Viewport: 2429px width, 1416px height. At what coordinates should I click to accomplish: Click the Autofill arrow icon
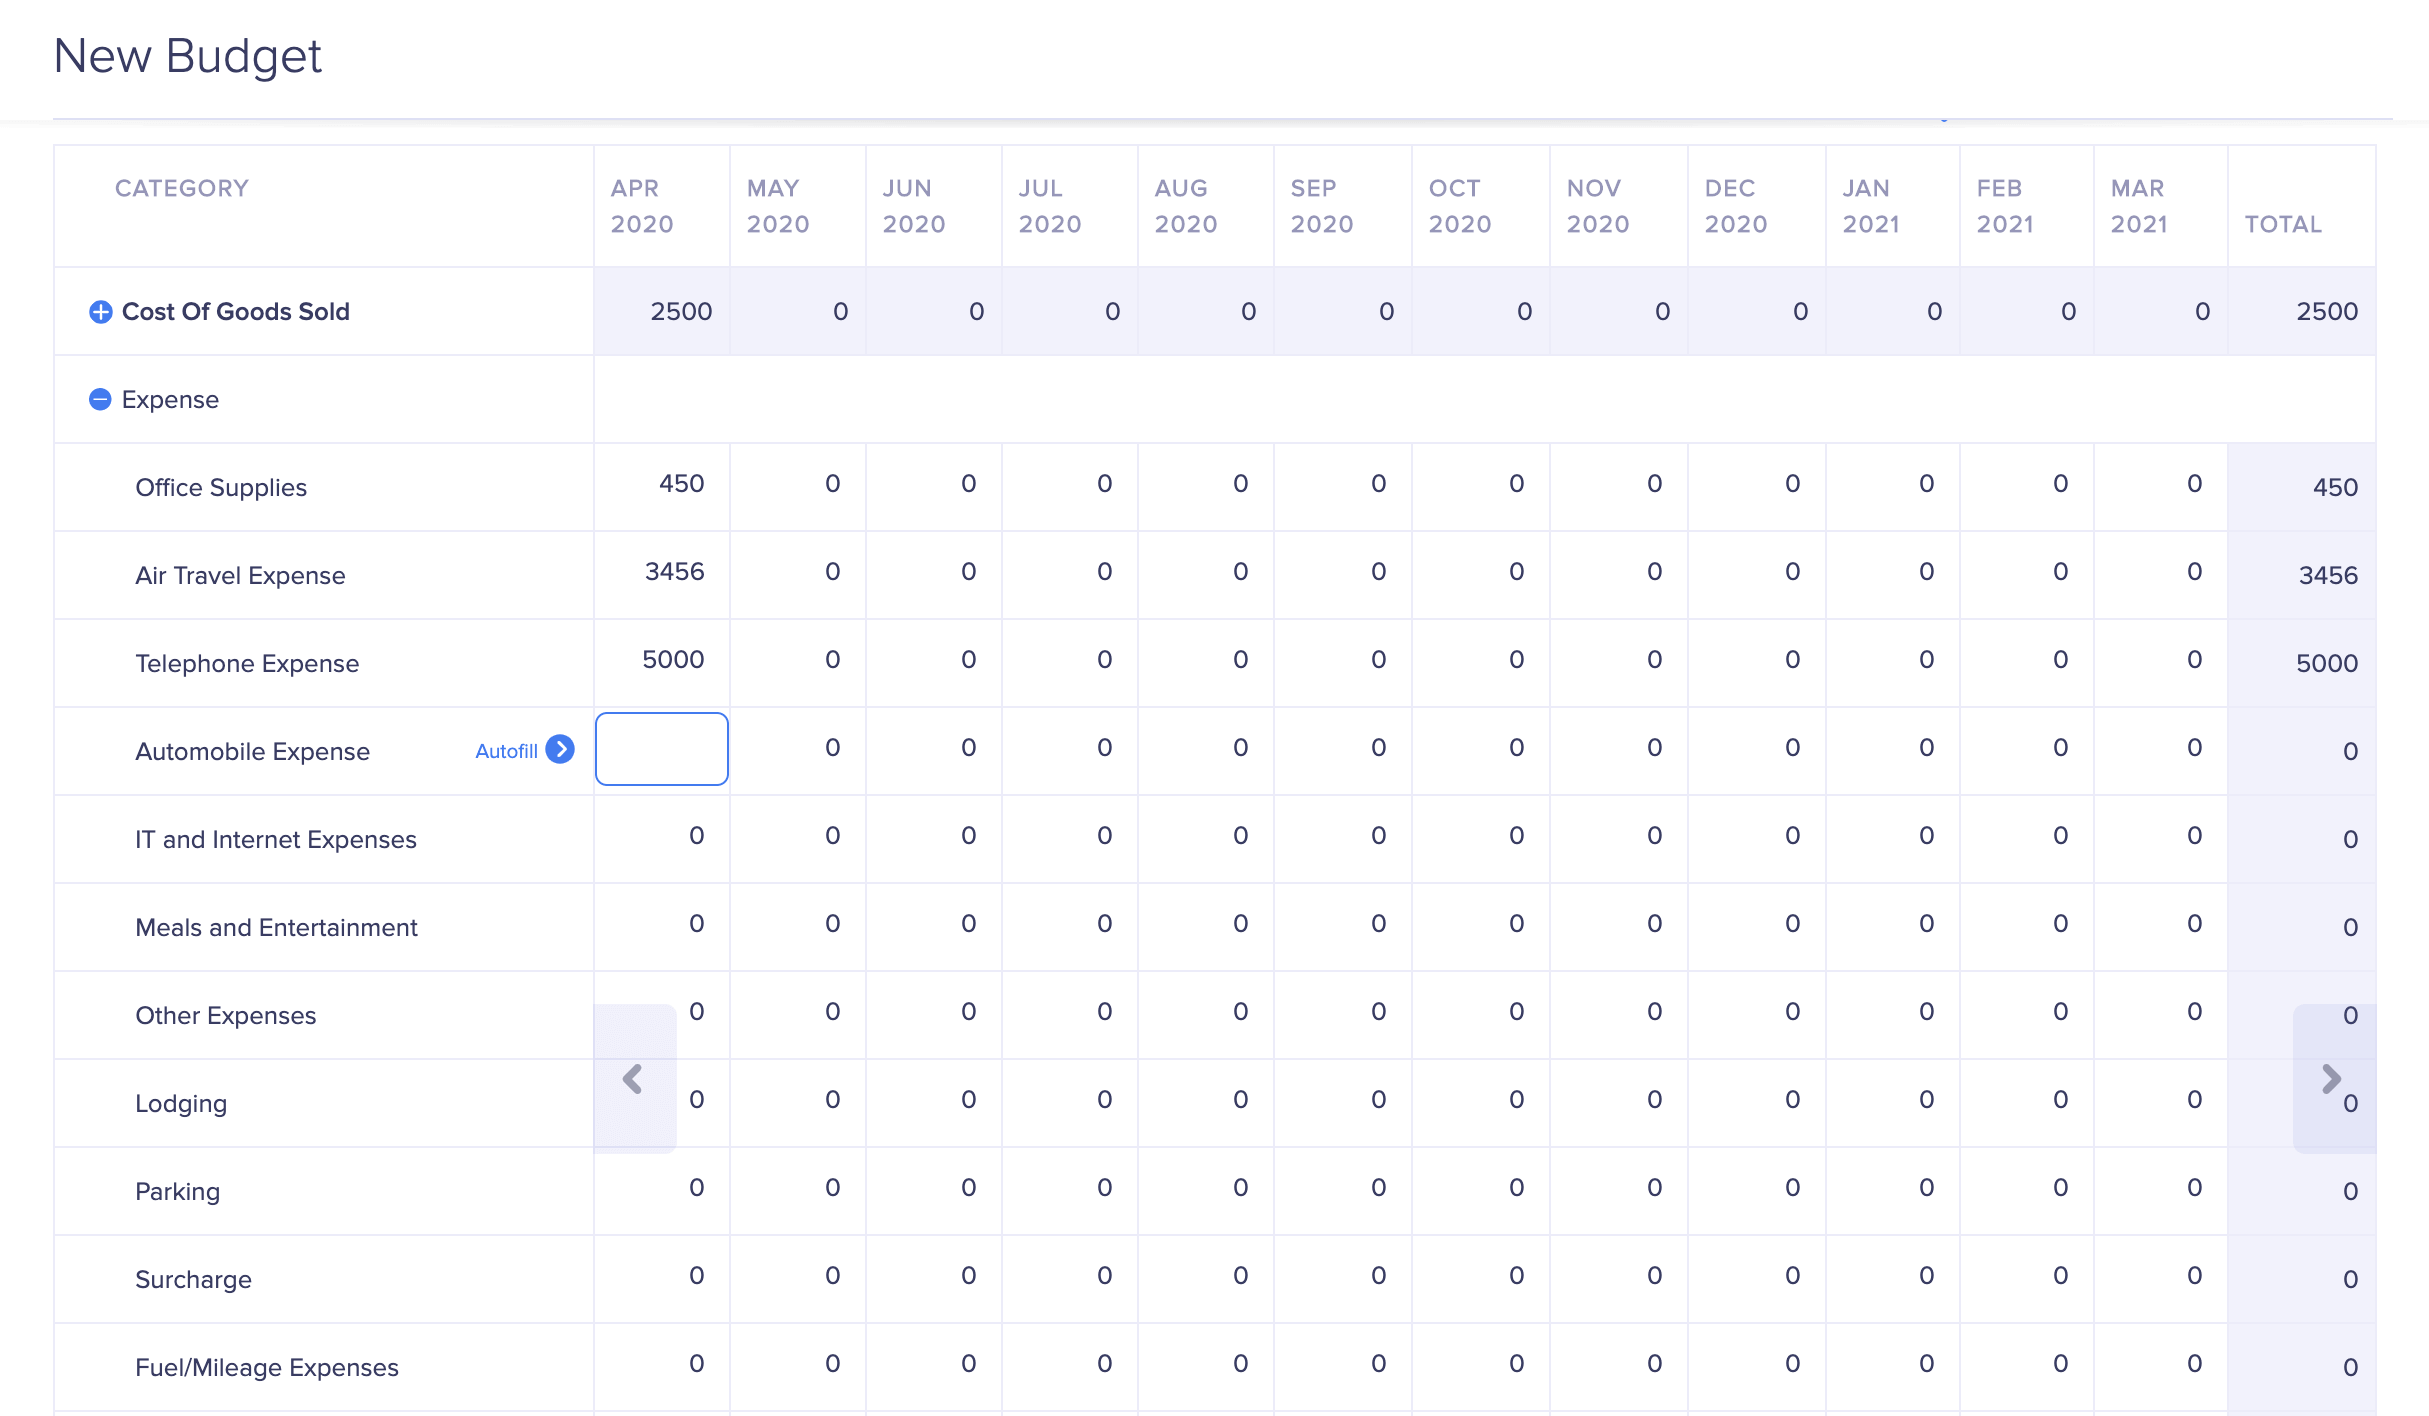[x=560, y=750]
